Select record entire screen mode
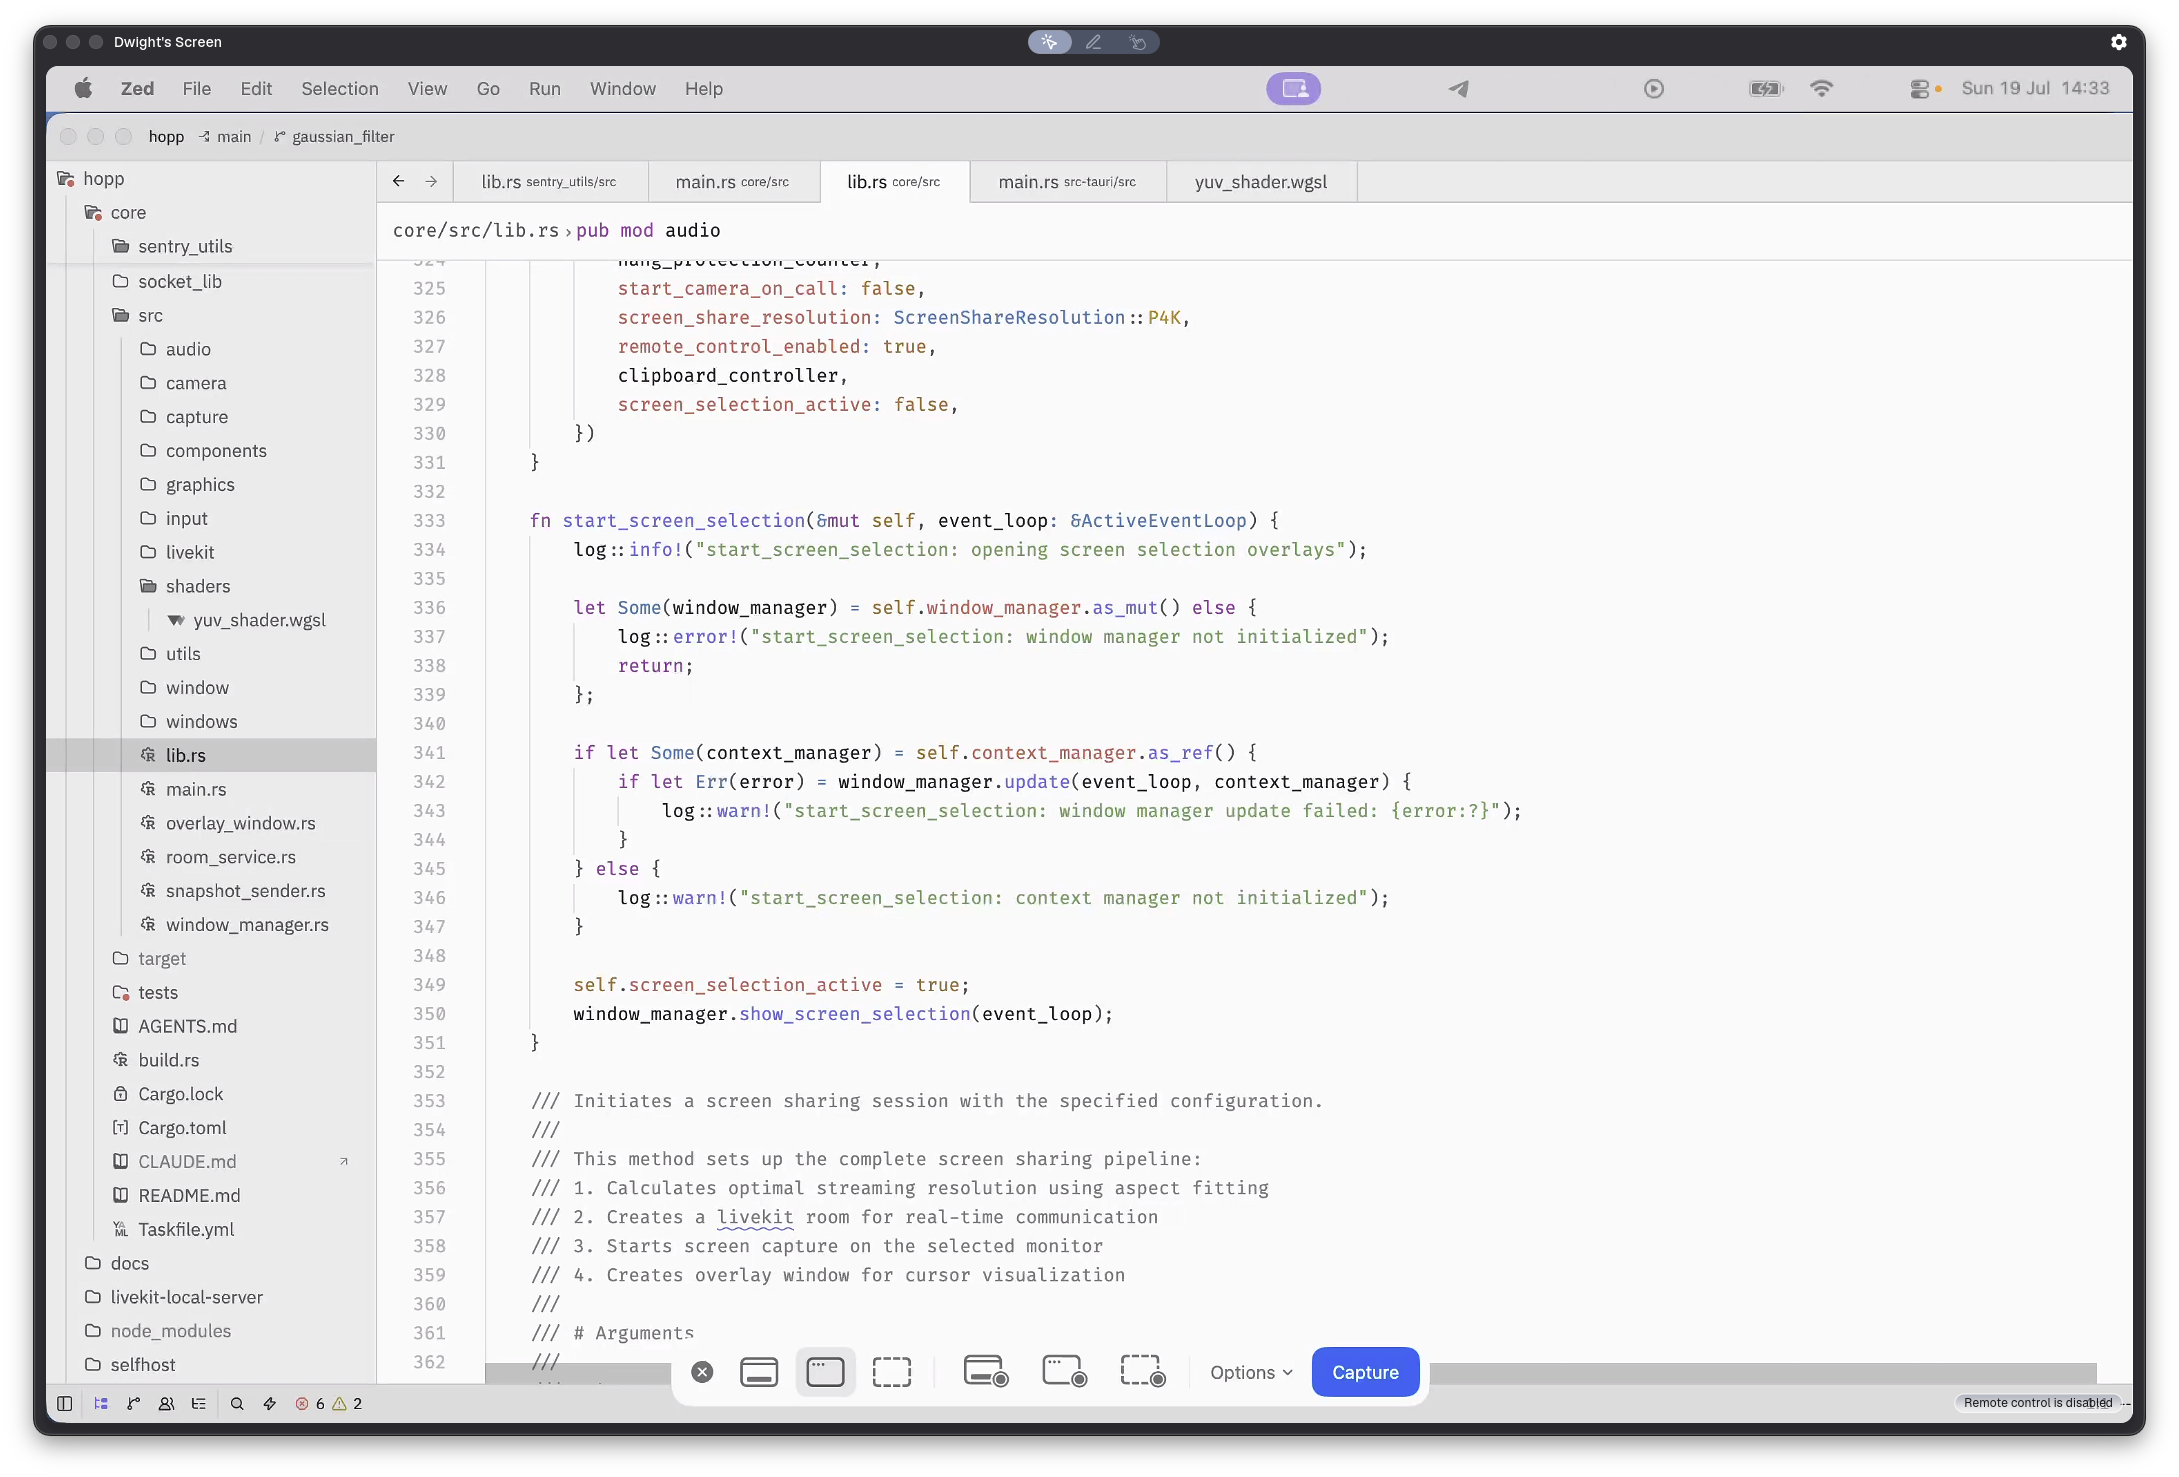The width and height of the screenshot is (2179, 1477). 986,1372
